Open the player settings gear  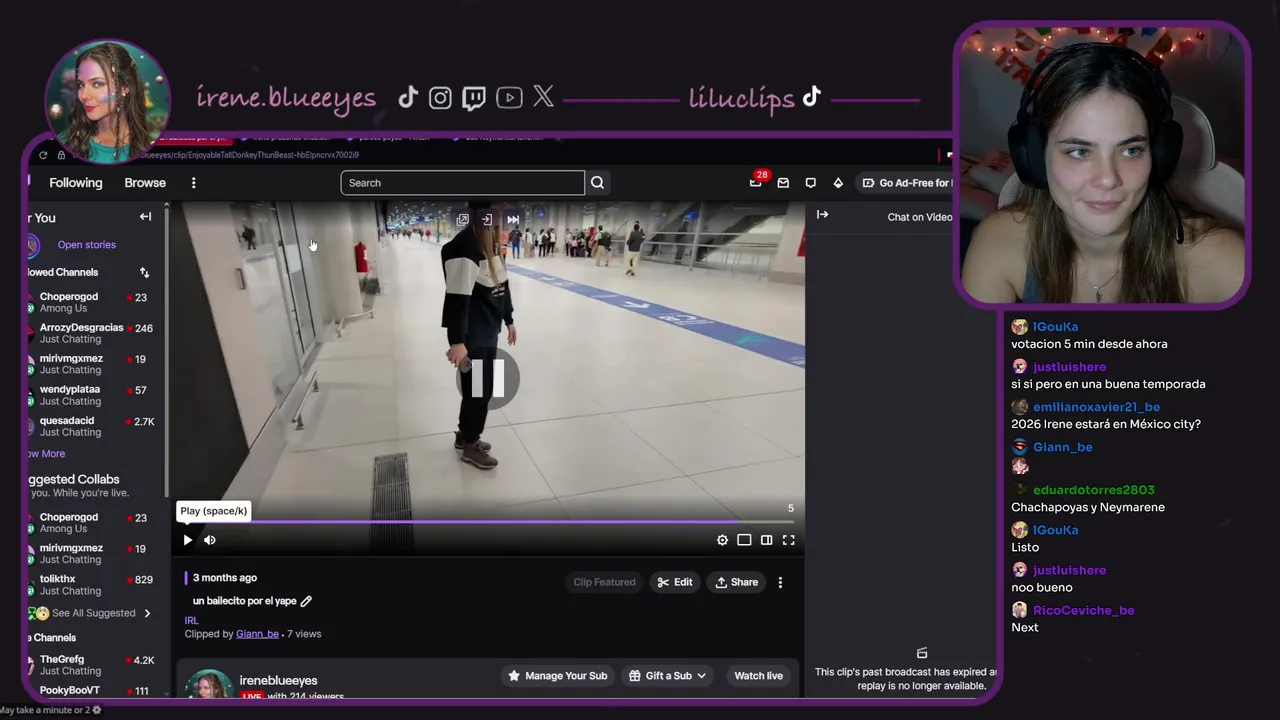click(722, 540)
